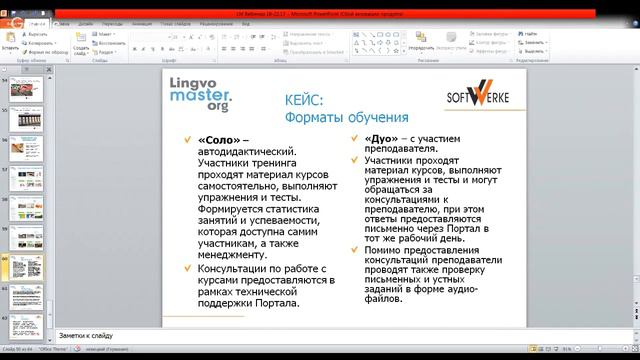This screenshot has width=640, height=360.
Task: Open the clipboard pane launcher
Action: [67, 60]
